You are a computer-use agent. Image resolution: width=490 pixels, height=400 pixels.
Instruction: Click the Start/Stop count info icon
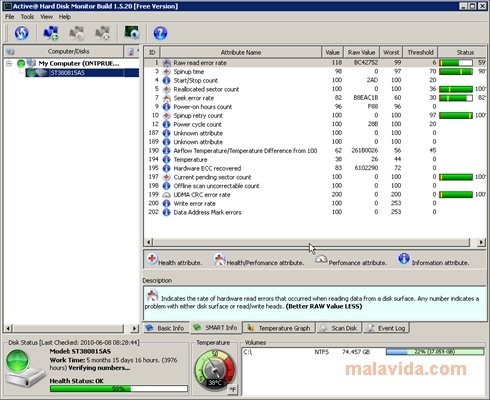(166, 80)
